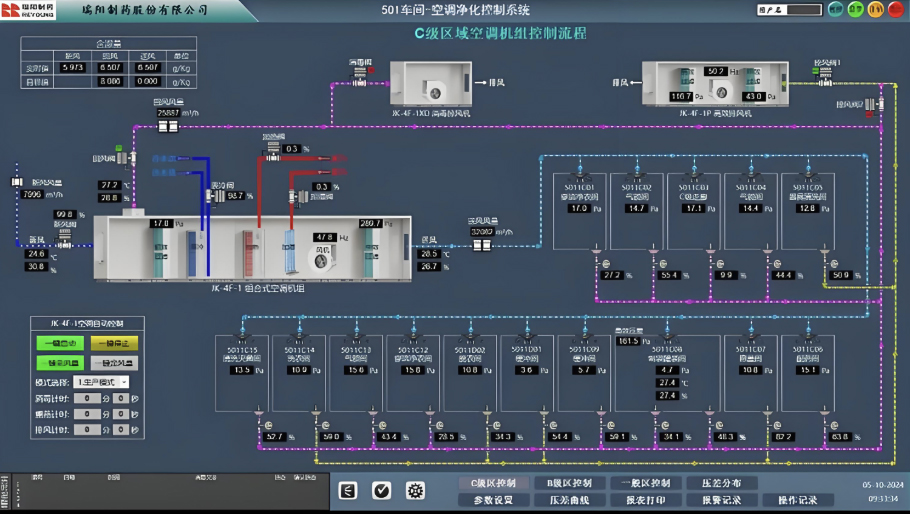Click the company logo at top left
The image size is (910, 514).
(28, 10)
